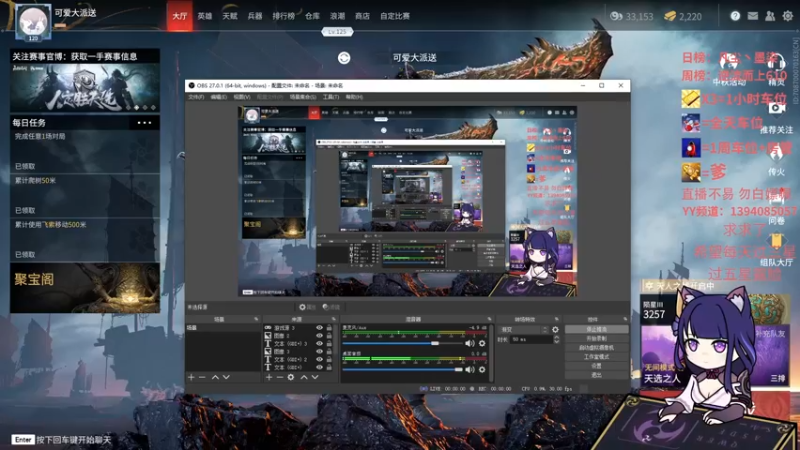Open the 组队大厅 icon
800x450 pixels.
pyautogui.click(x=776, y=241)
